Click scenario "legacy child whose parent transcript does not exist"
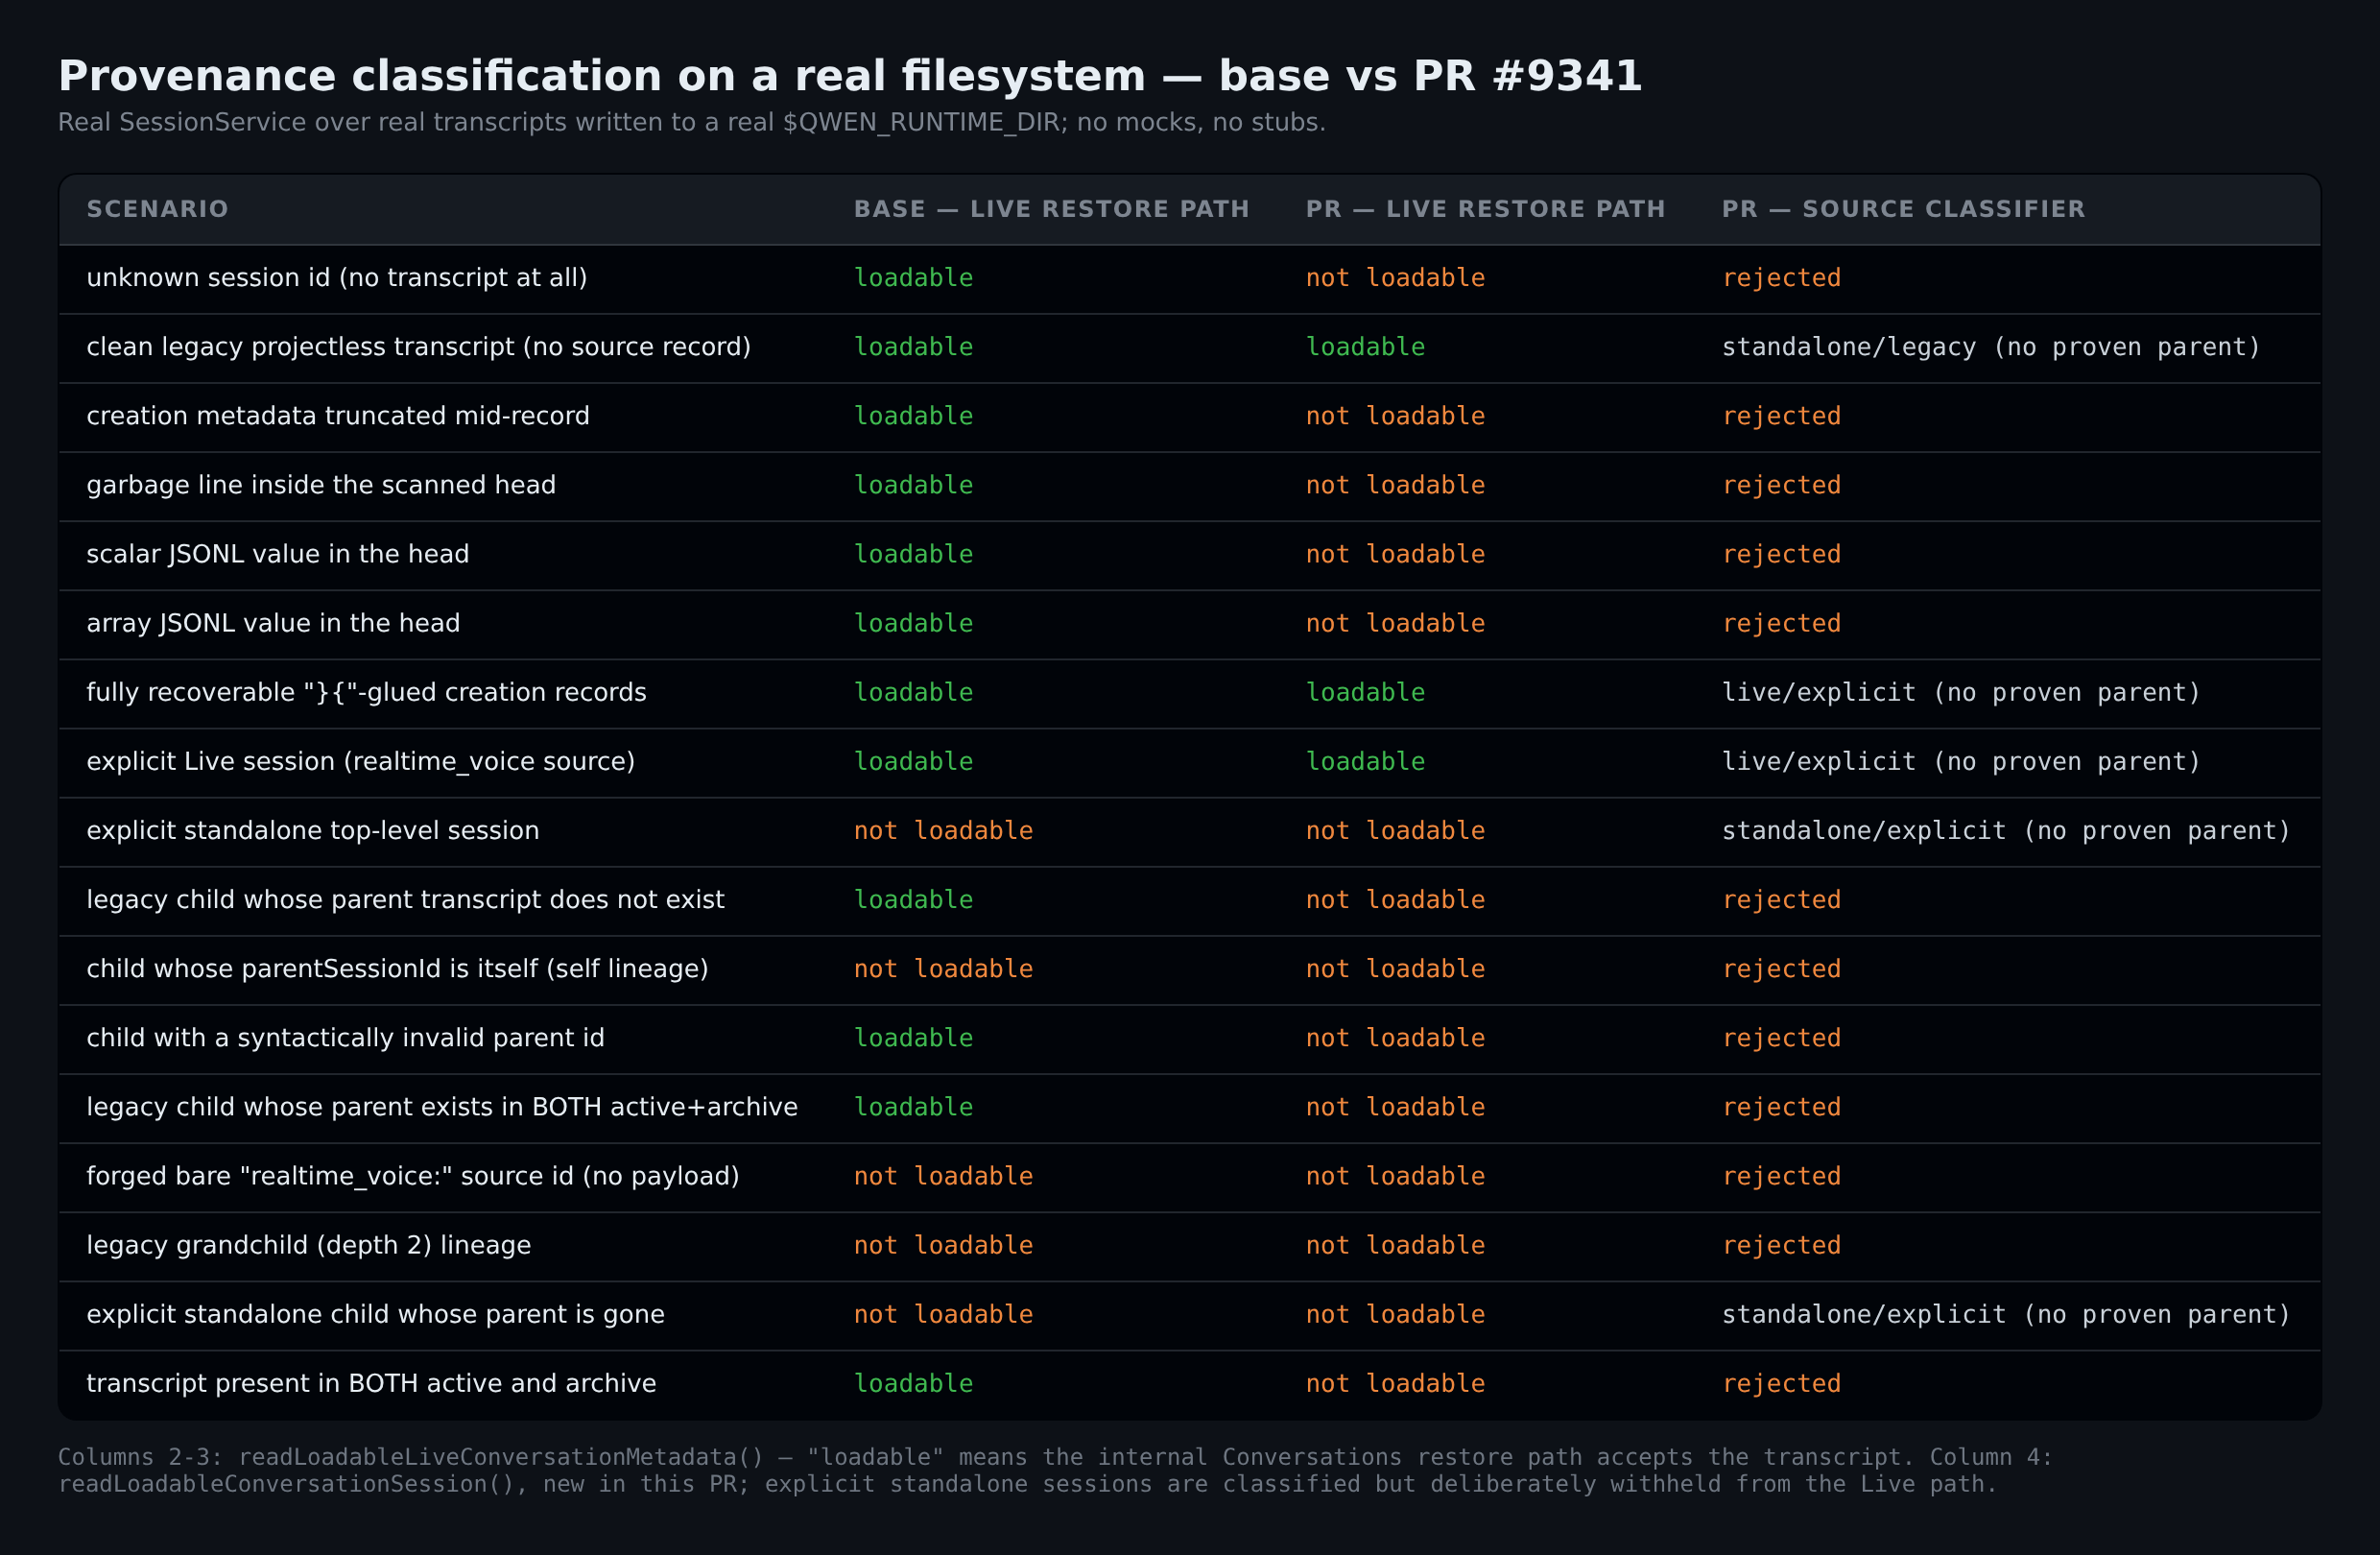The width and height of the screenshot is (2380, 1555). click(x=405, y=899)
